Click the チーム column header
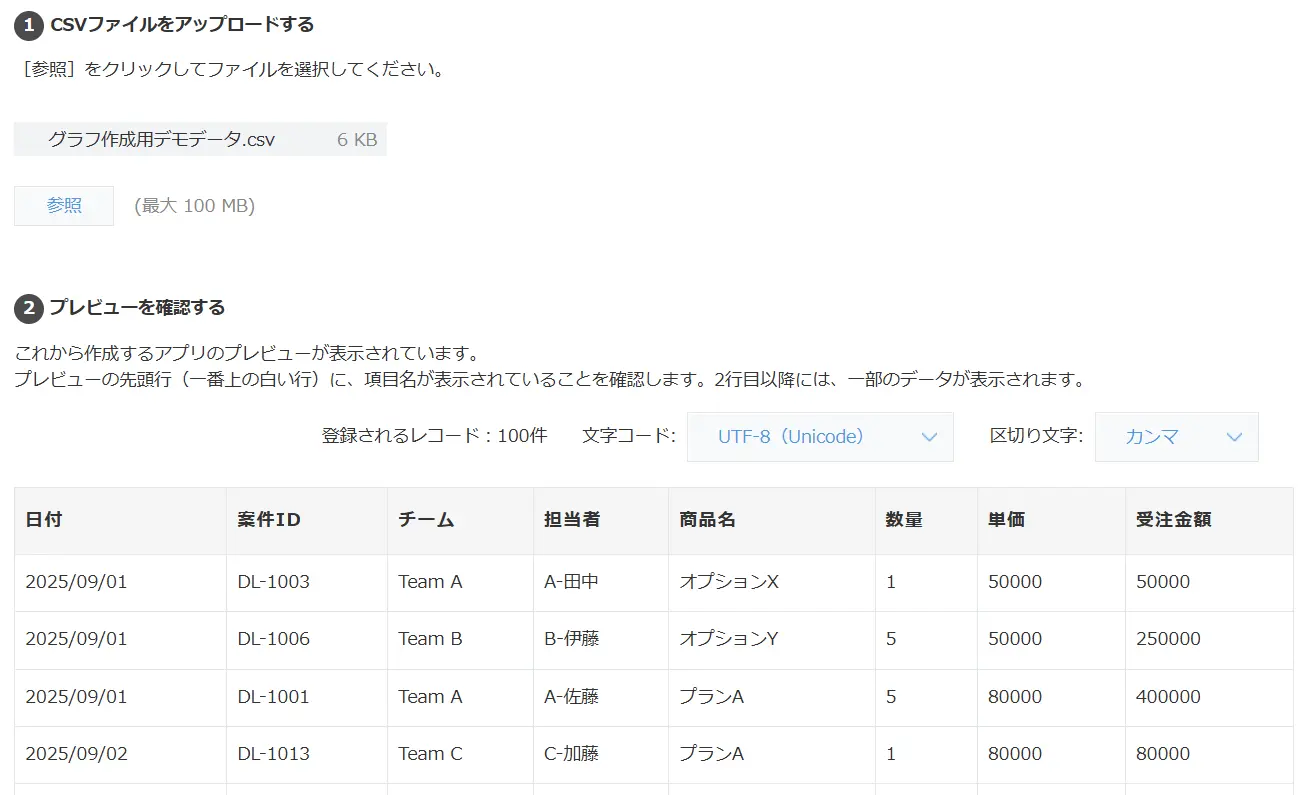Screen dimensions: 1310x795 point(426,520)
